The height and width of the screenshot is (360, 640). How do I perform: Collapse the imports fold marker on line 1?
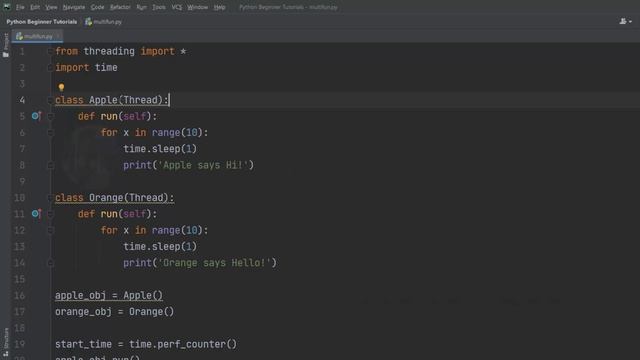[50, 51]
